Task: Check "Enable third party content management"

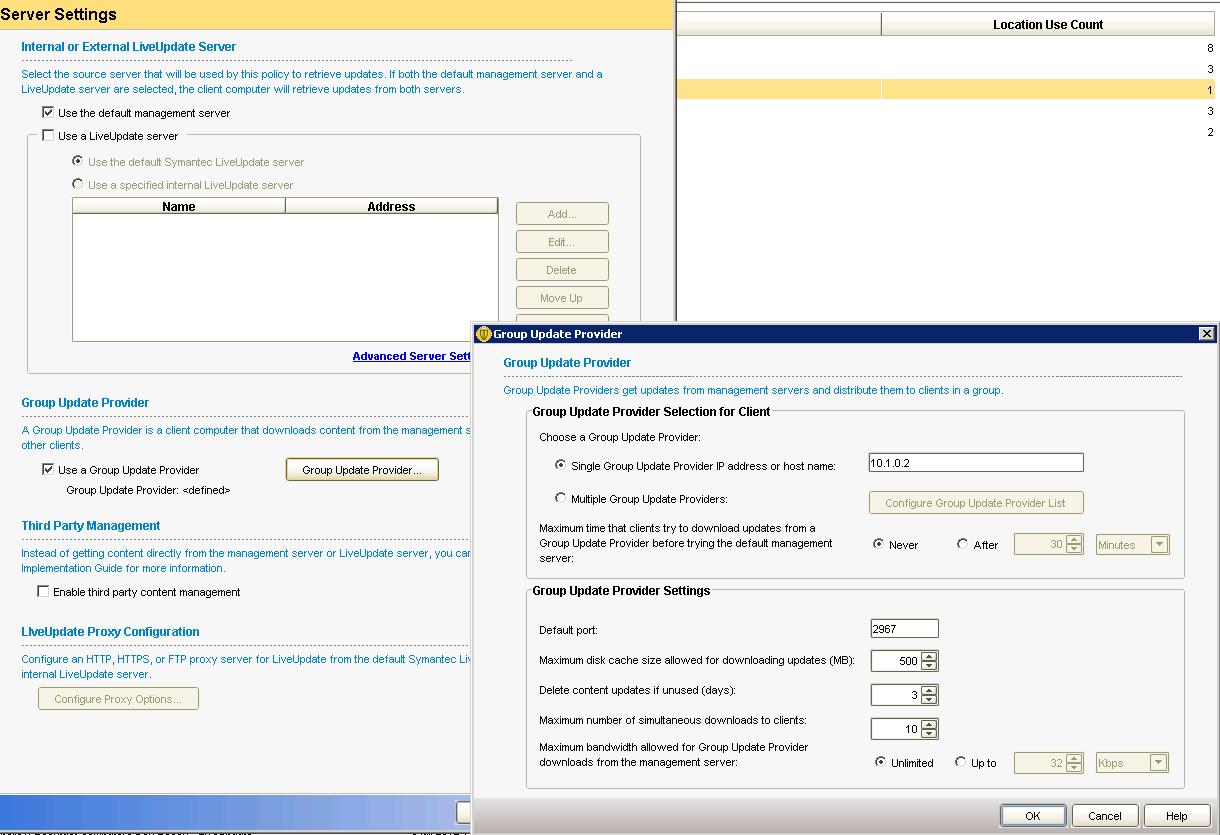Action: [44, 592]
